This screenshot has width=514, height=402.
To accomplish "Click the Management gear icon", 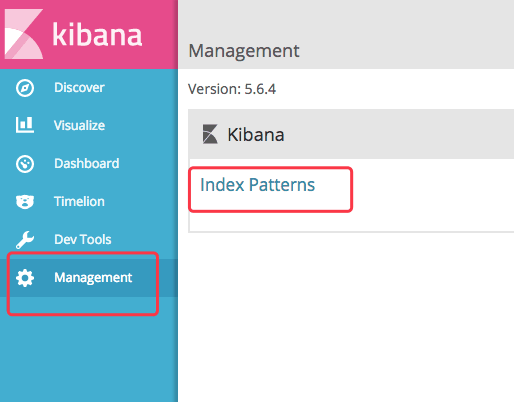I will click(25, 278).
